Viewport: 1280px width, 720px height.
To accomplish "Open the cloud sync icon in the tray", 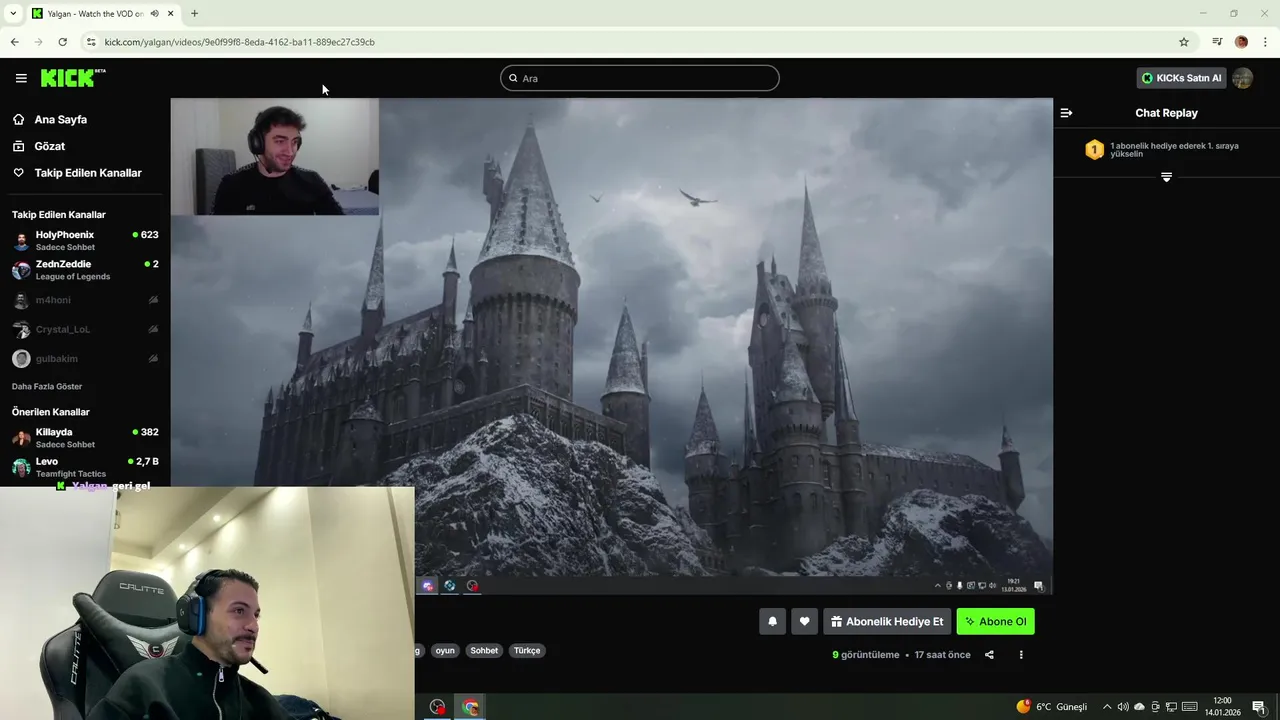I will point(1138,707).
